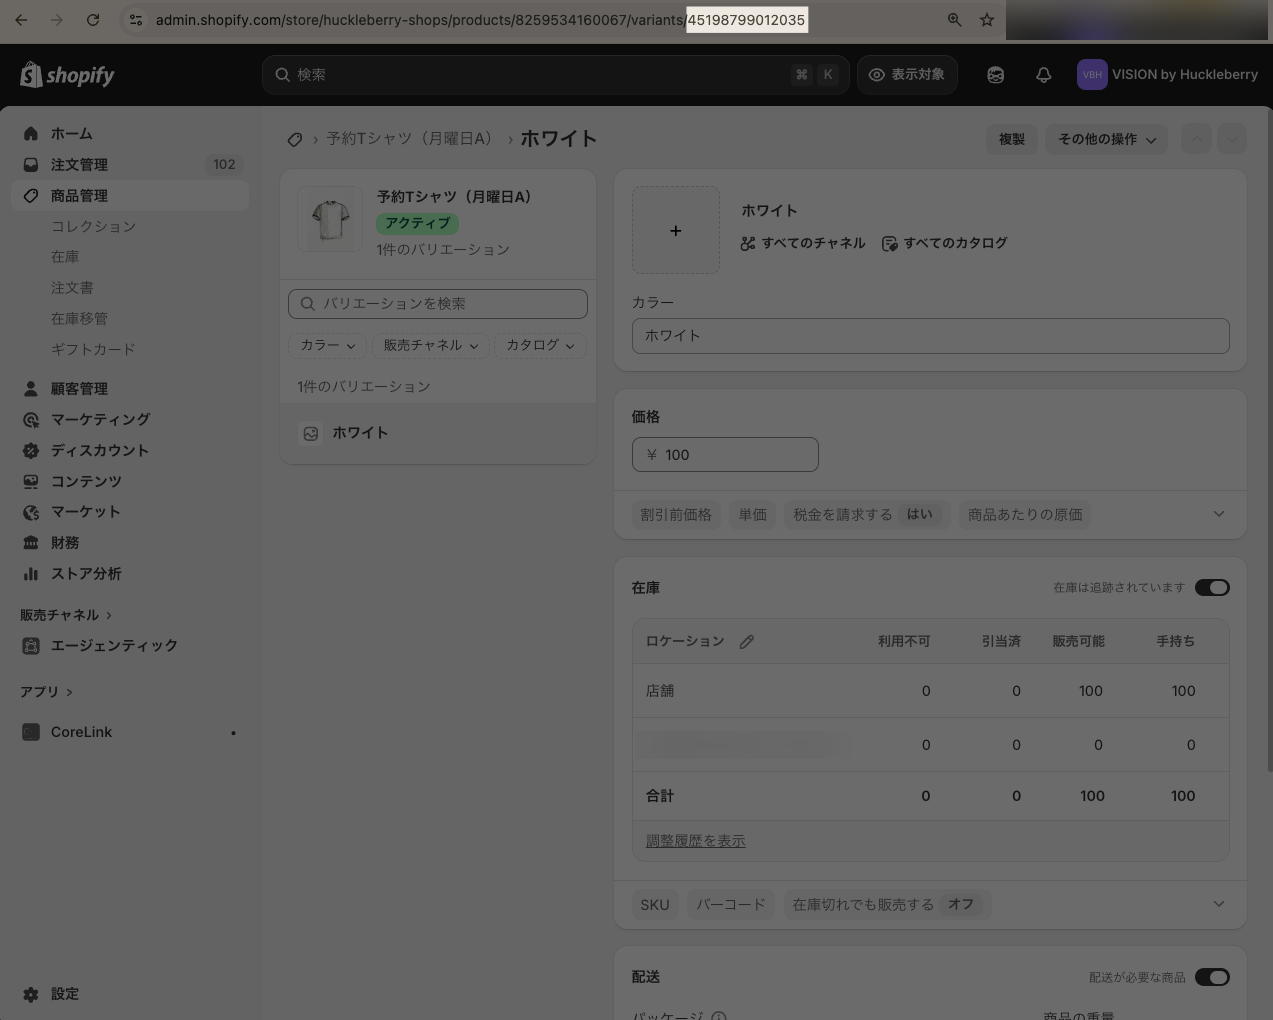The image size is (1273, 1020).
Task: Click the Shopify logo
Action: pos(67,75)
